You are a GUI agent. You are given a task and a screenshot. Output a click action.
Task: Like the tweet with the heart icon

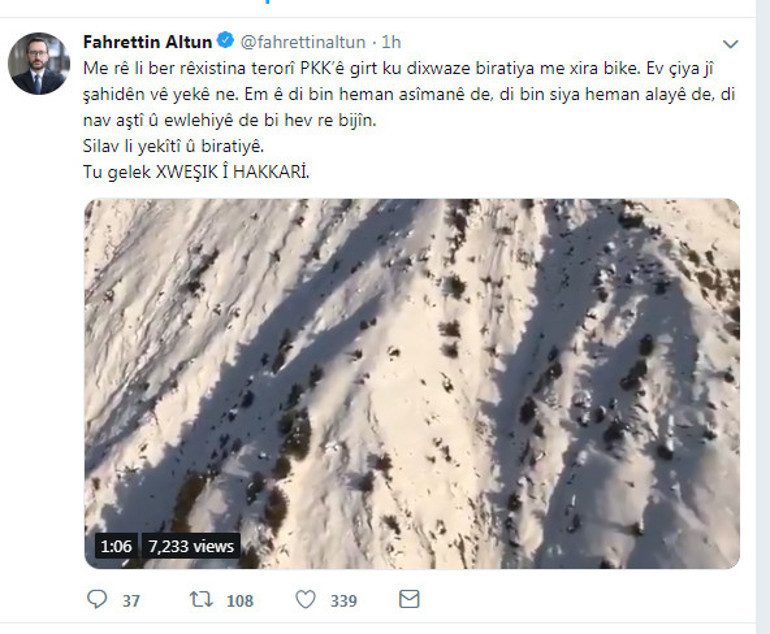tap(305, 600)
